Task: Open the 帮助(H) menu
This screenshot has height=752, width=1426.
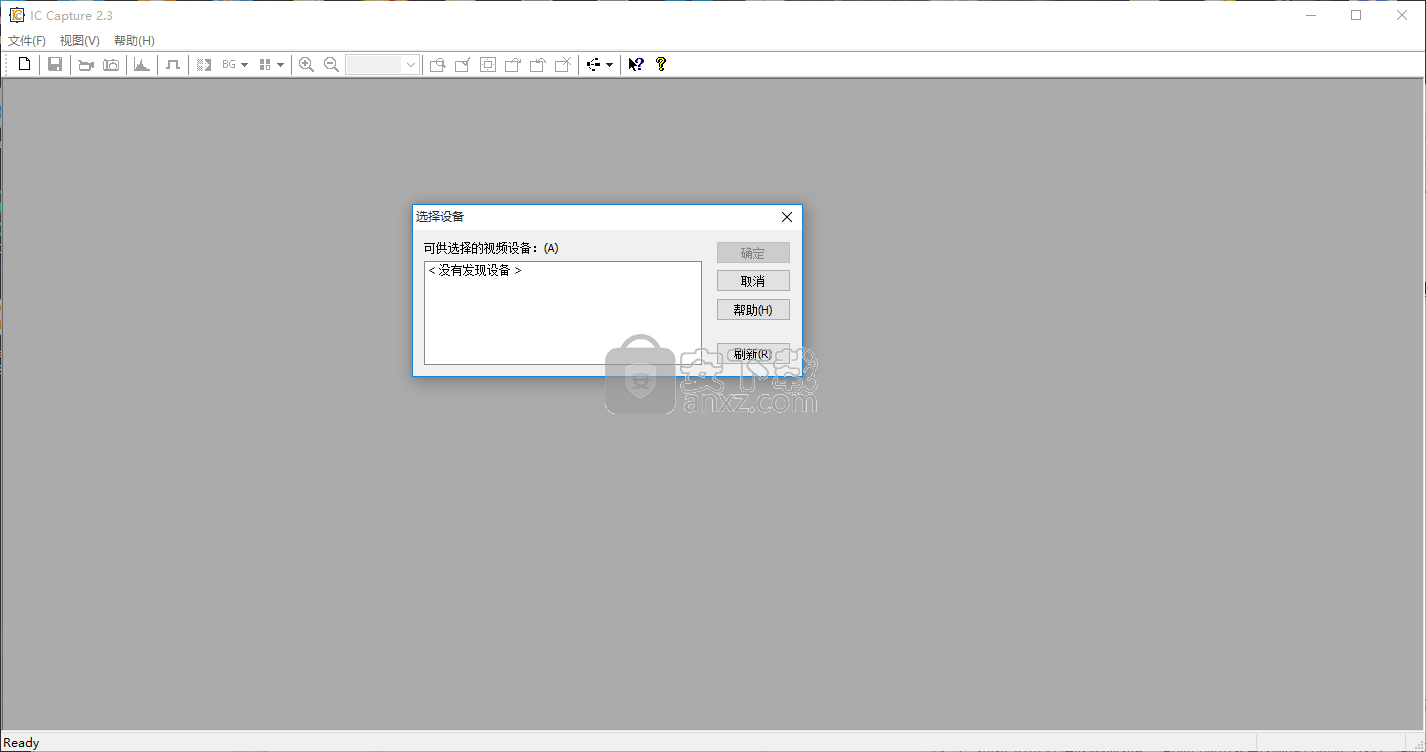Action: (x=134, y=40)
